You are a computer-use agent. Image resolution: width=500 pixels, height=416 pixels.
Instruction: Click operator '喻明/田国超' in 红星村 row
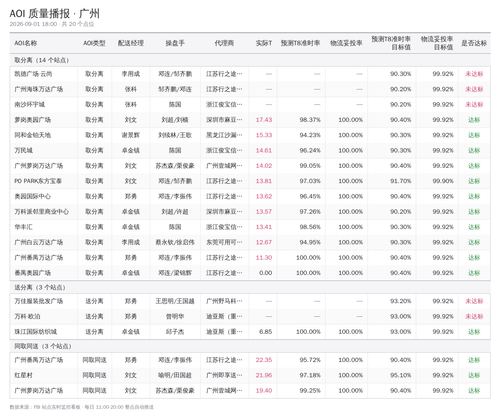175,375
